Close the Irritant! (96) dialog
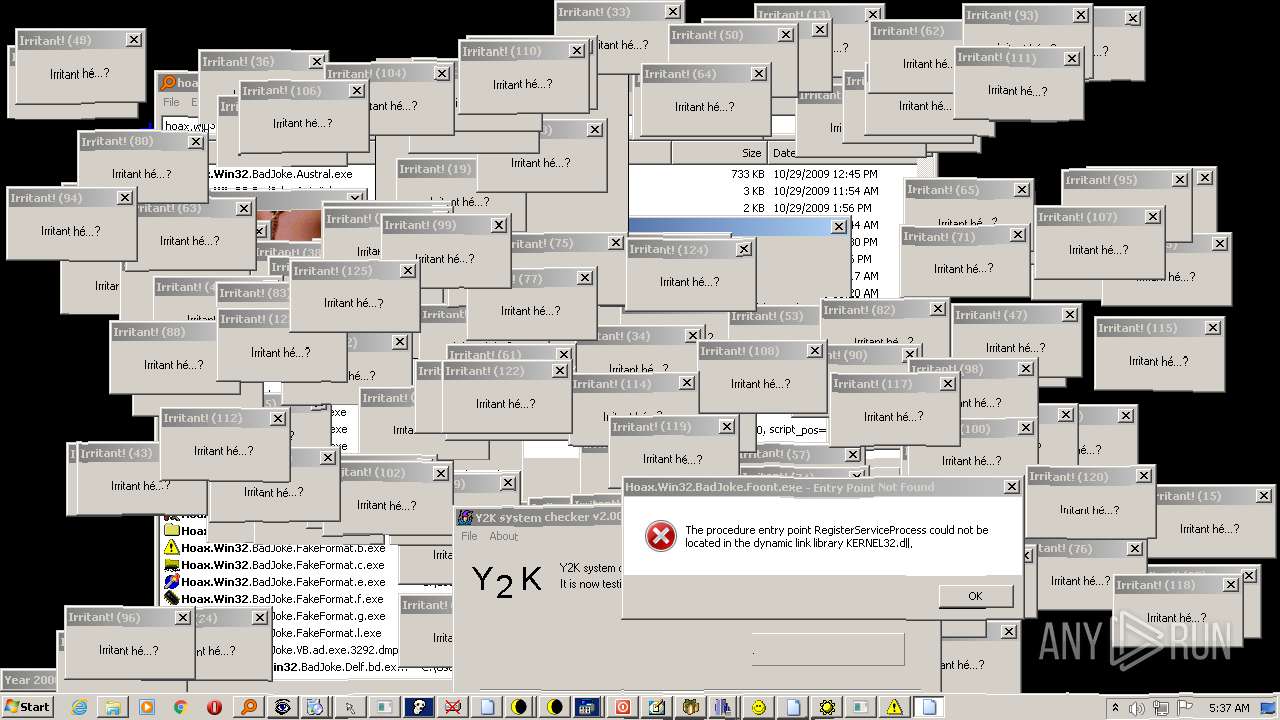 (x=182, y=618)
